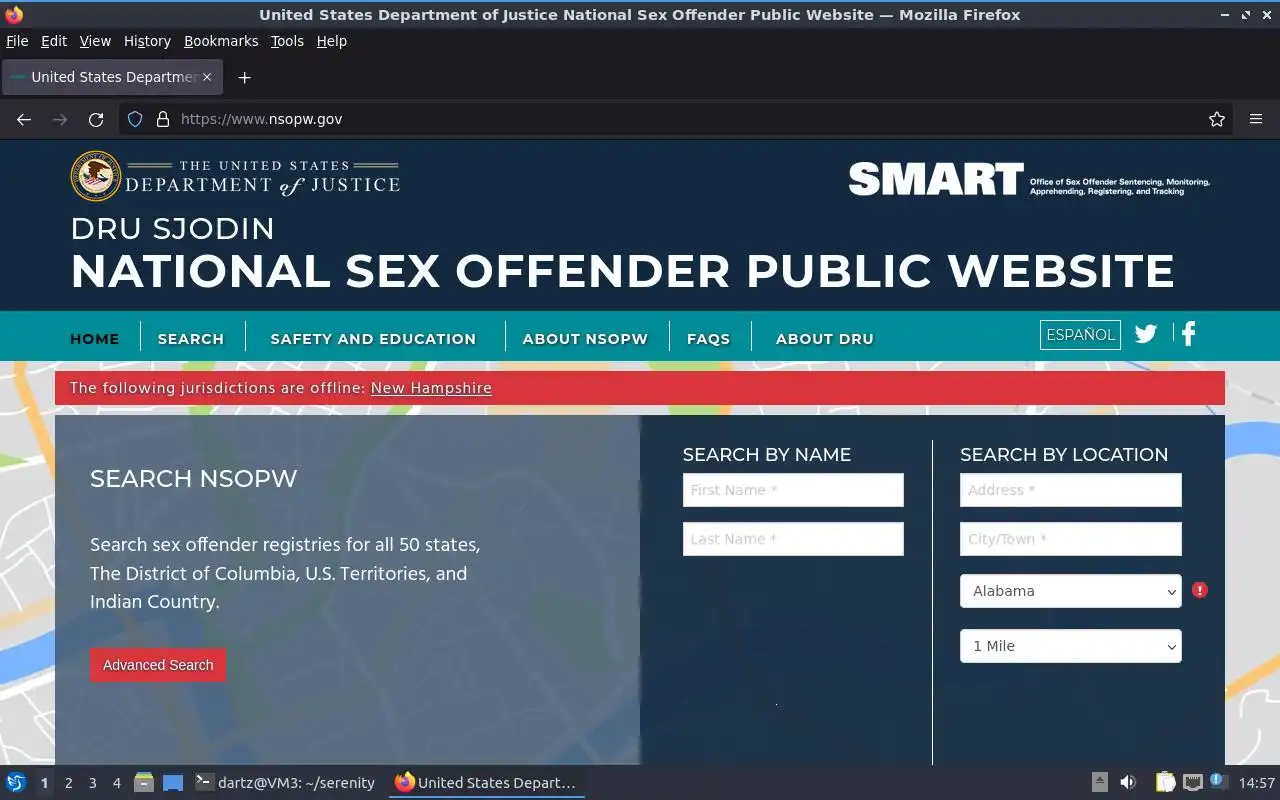Image resolution: width=1280 pixels, height=800 pixels.
Task: Open the file manager taskbar icon
Action: click(144, 783)
